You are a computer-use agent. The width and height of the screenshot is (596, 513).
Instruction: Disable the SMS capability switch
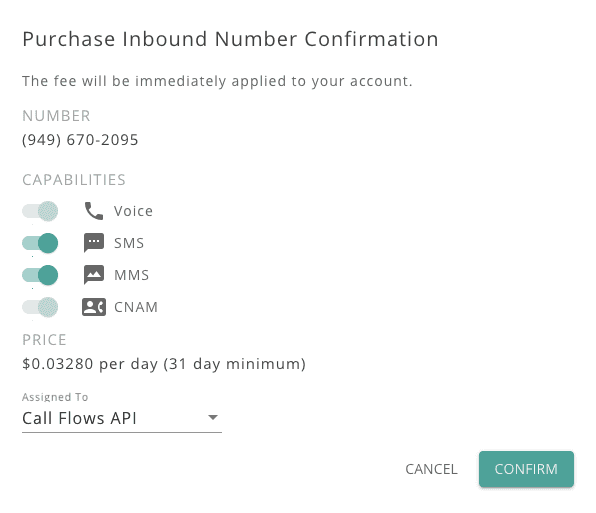(40, 243)
